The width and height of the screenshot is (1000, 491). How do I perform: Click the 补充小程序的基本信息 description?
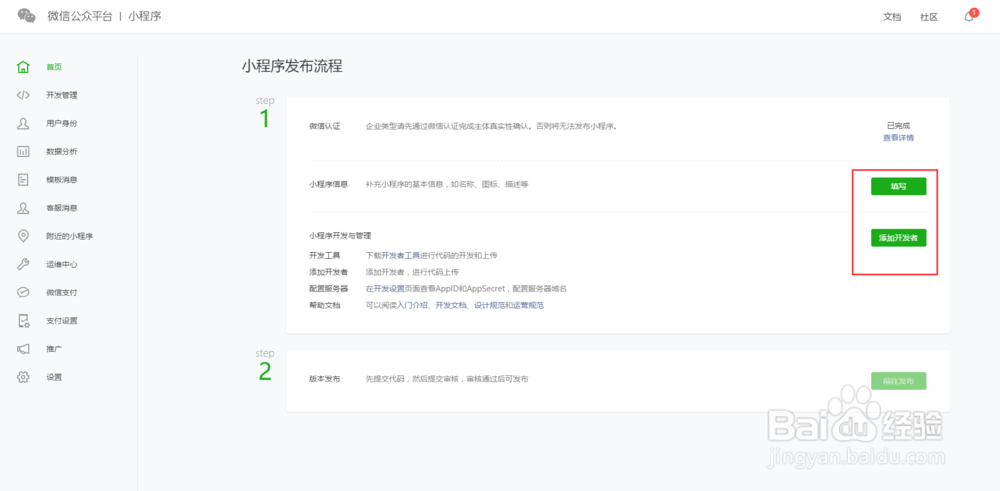pos(447,184)
